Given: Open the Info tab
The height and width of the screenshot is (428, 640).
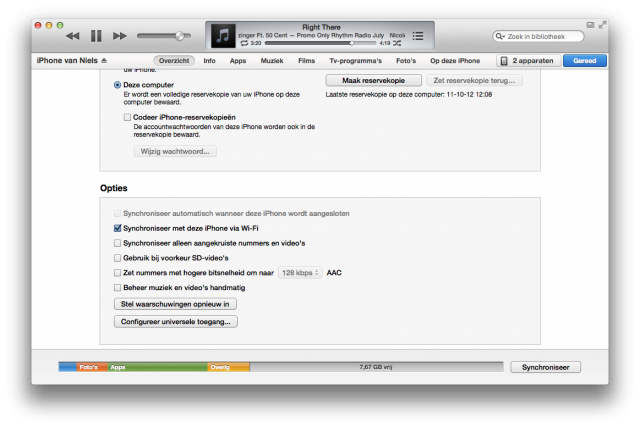Looking at the screenshot, I should 209,61.
